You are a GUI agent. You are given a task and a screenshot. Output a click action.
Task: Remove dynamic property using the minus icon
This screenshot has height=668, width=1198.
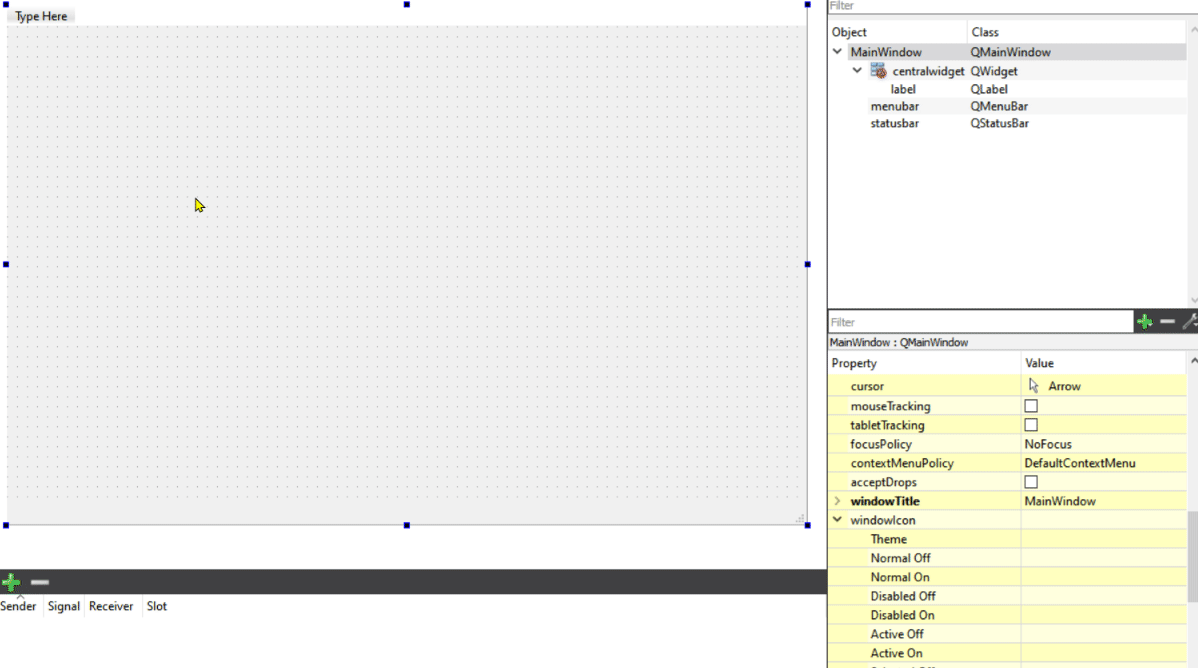1167,321
